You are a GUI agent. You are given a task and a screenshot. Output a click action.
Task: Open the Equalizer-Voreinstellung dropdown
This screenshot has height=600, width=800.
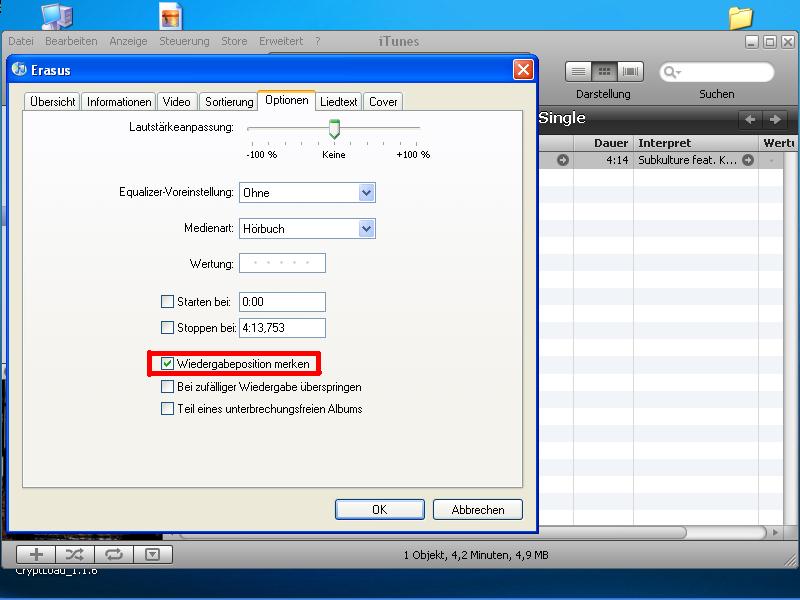point(366,193)
